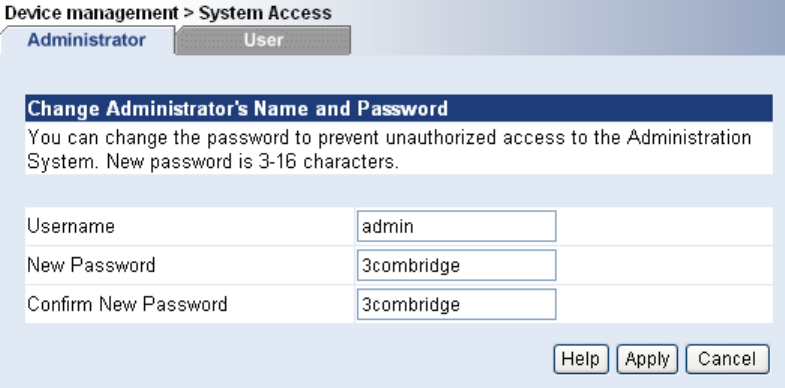This screenshot has height=388, width=785.
Task: Apply the administrator password changes
Action: [x=647, y=359]
